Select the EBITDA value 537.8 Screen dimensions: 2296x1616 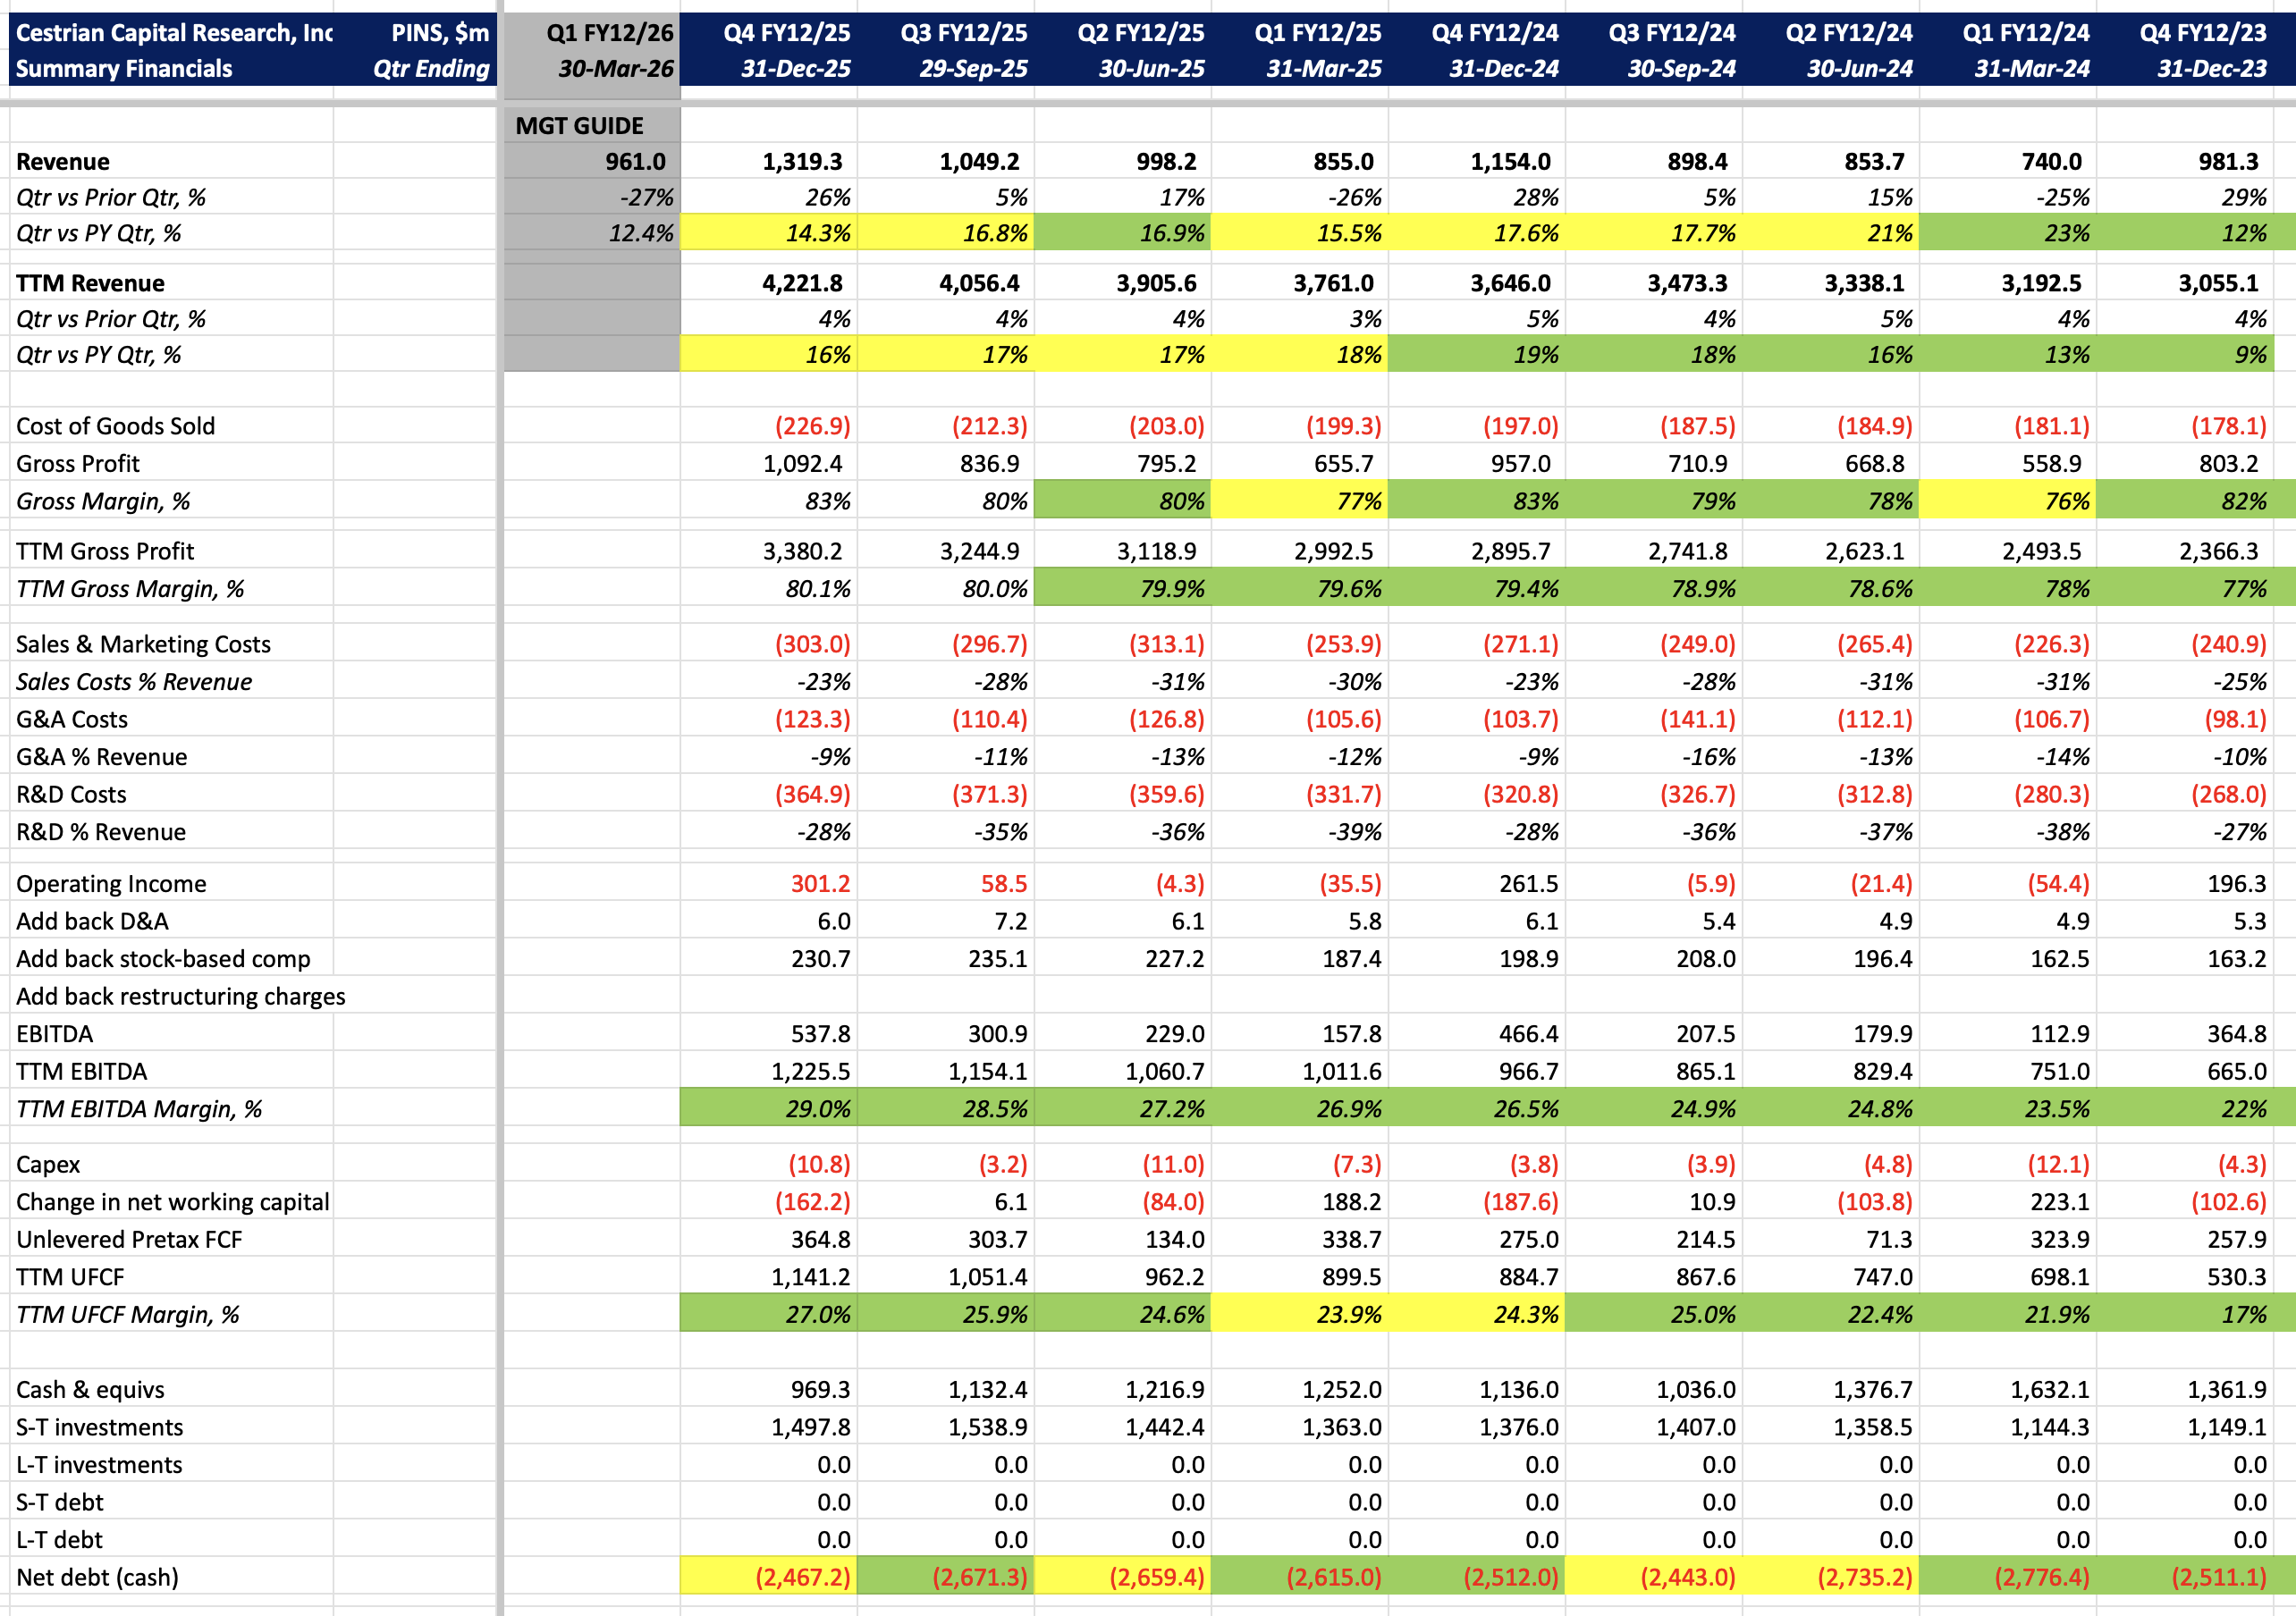click(x=819, y=1034)
